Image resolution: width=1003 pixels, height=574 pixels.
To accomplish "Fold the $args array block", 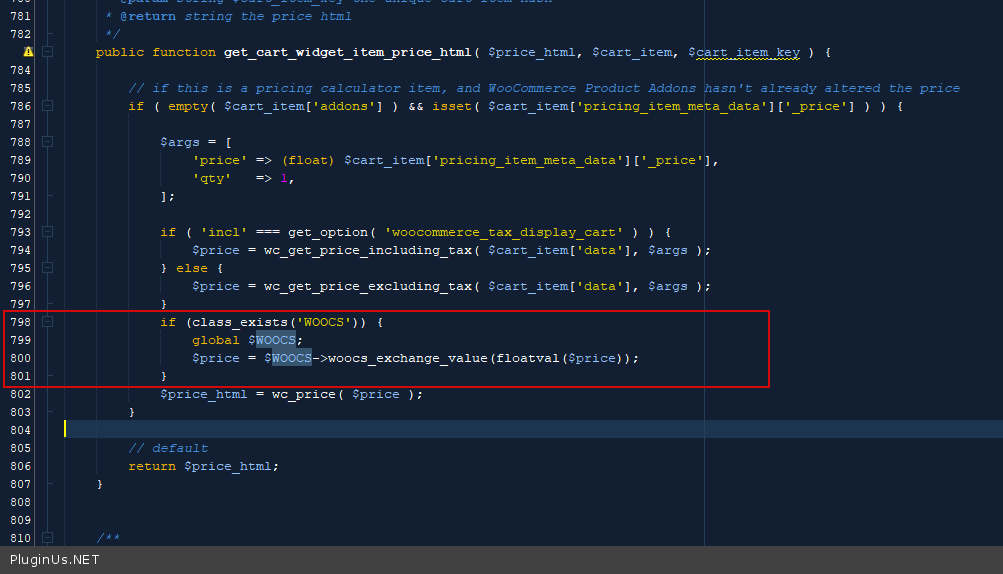I will pos(47,142).
